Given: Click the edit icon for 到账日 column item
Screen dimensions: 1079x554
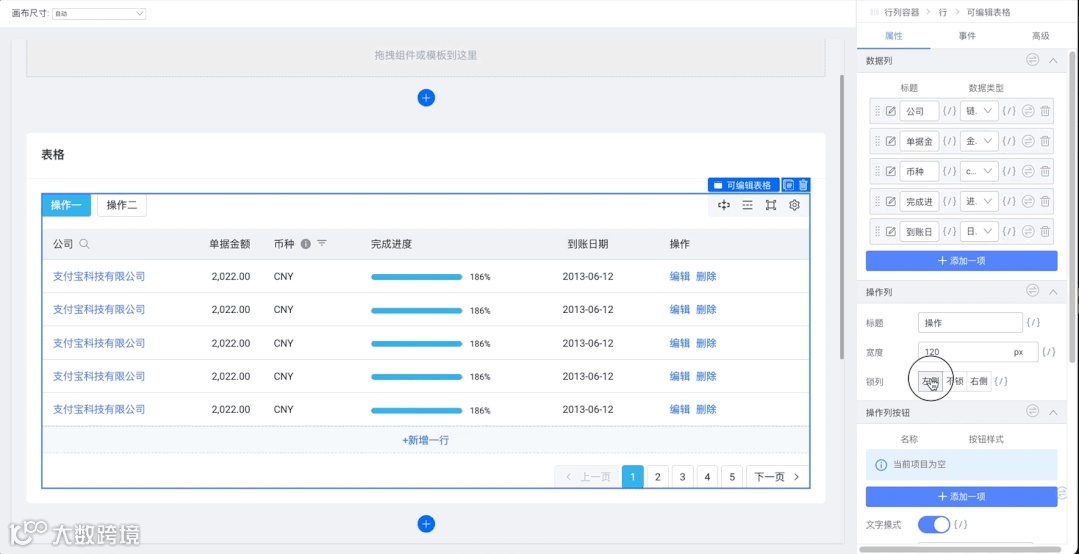Looking at the screenshot, I should click(x=890, y=232).
